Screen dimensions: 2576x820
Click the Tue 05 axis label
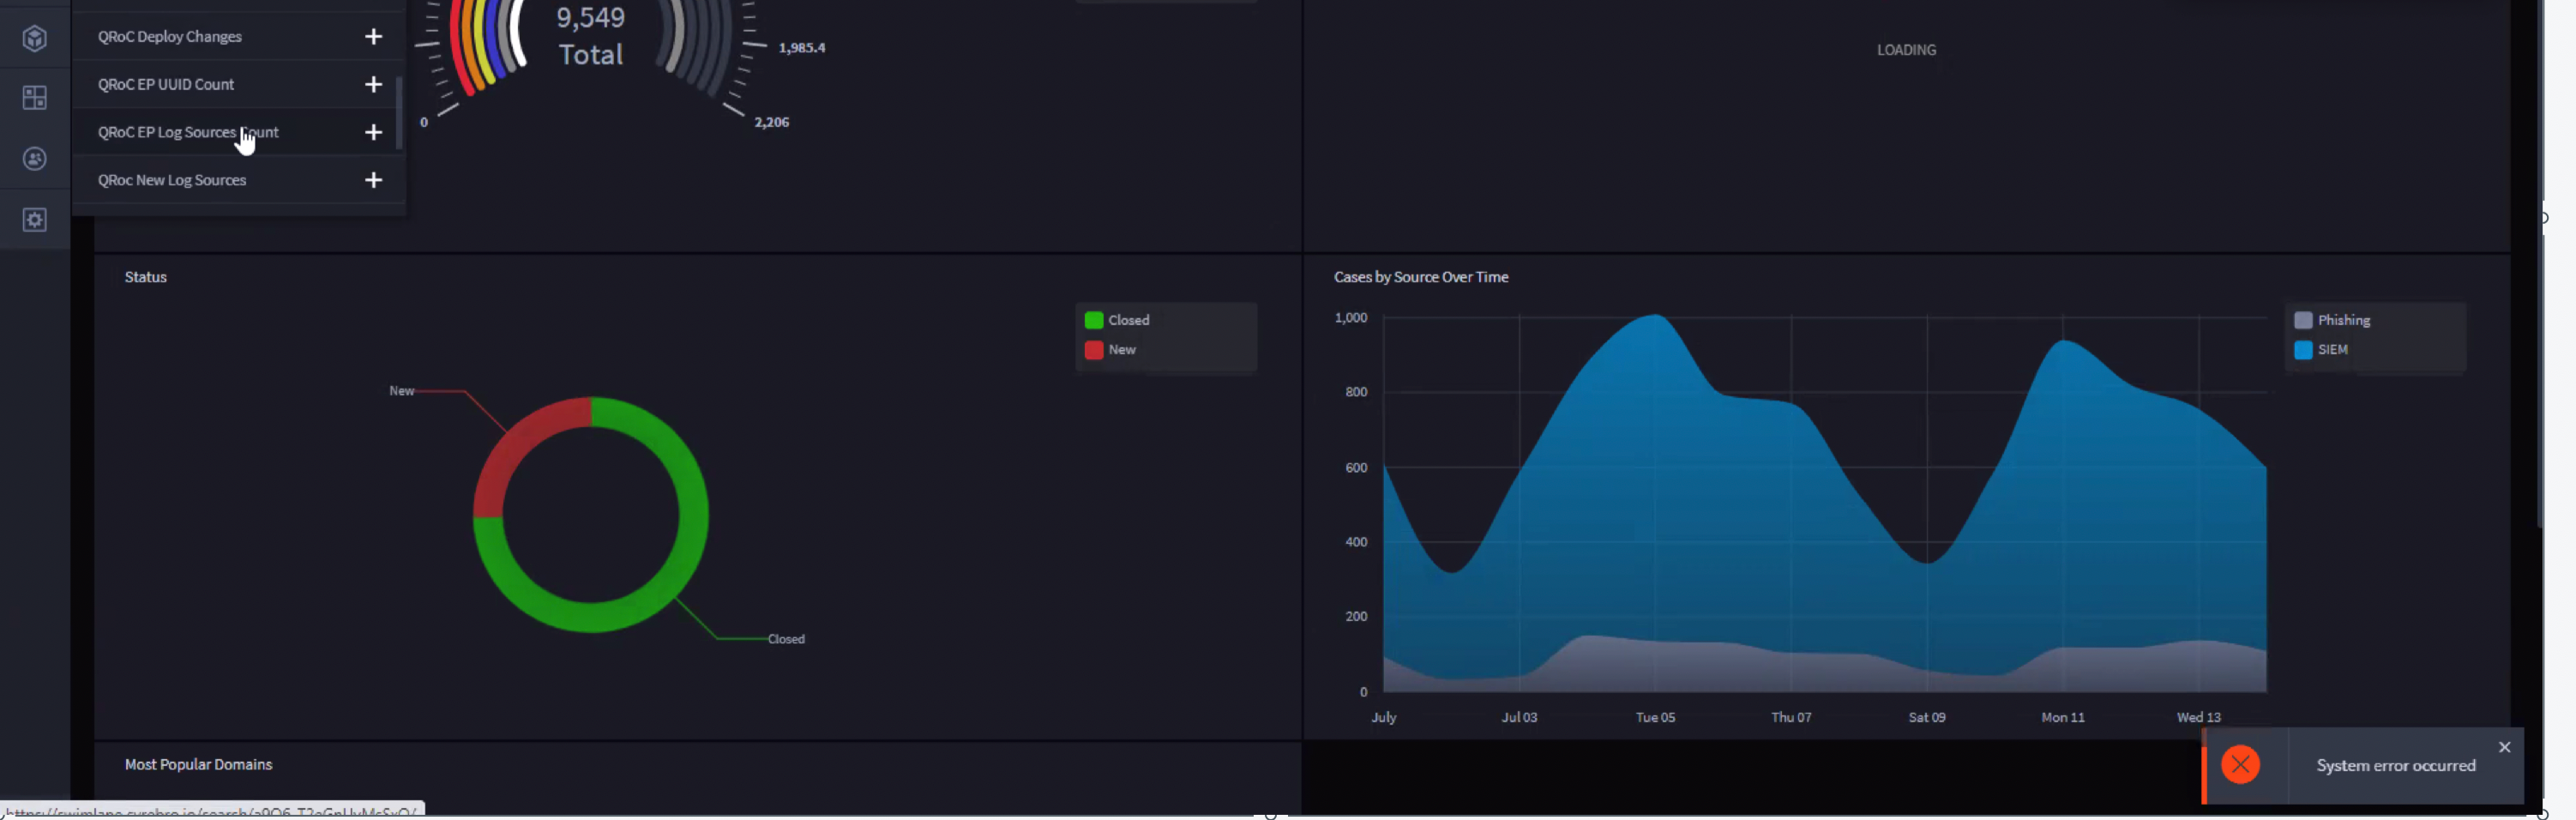pos(1655,718)
